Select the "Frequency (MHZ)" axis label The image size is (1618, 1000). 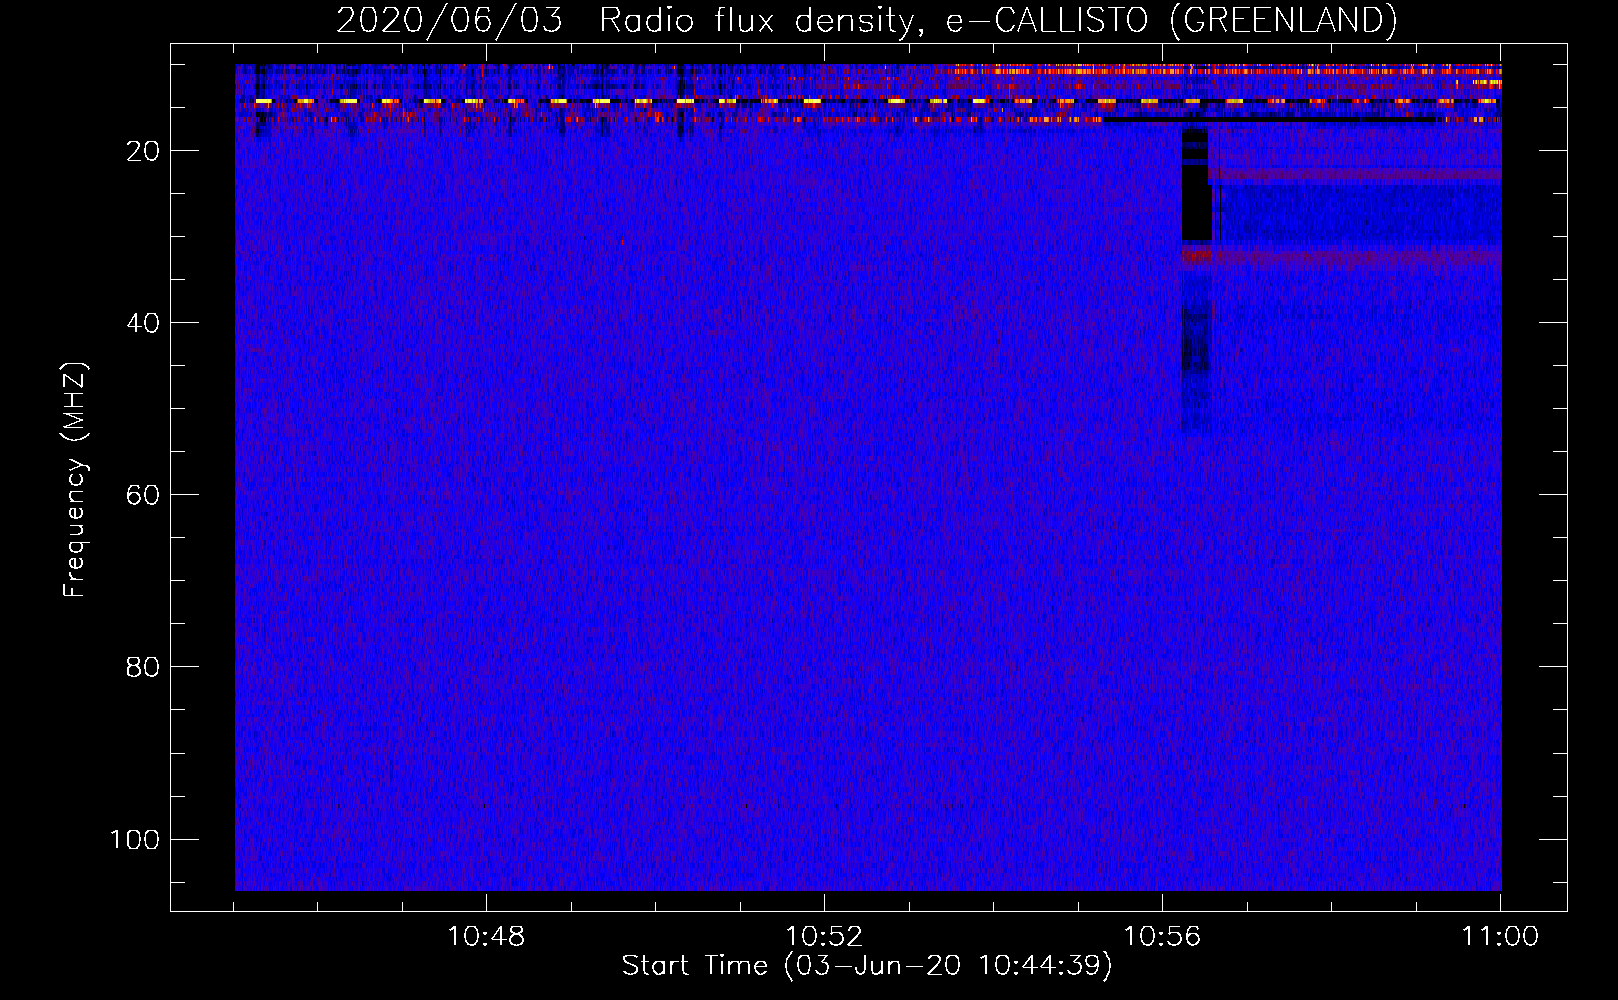(x=75, y=480)
